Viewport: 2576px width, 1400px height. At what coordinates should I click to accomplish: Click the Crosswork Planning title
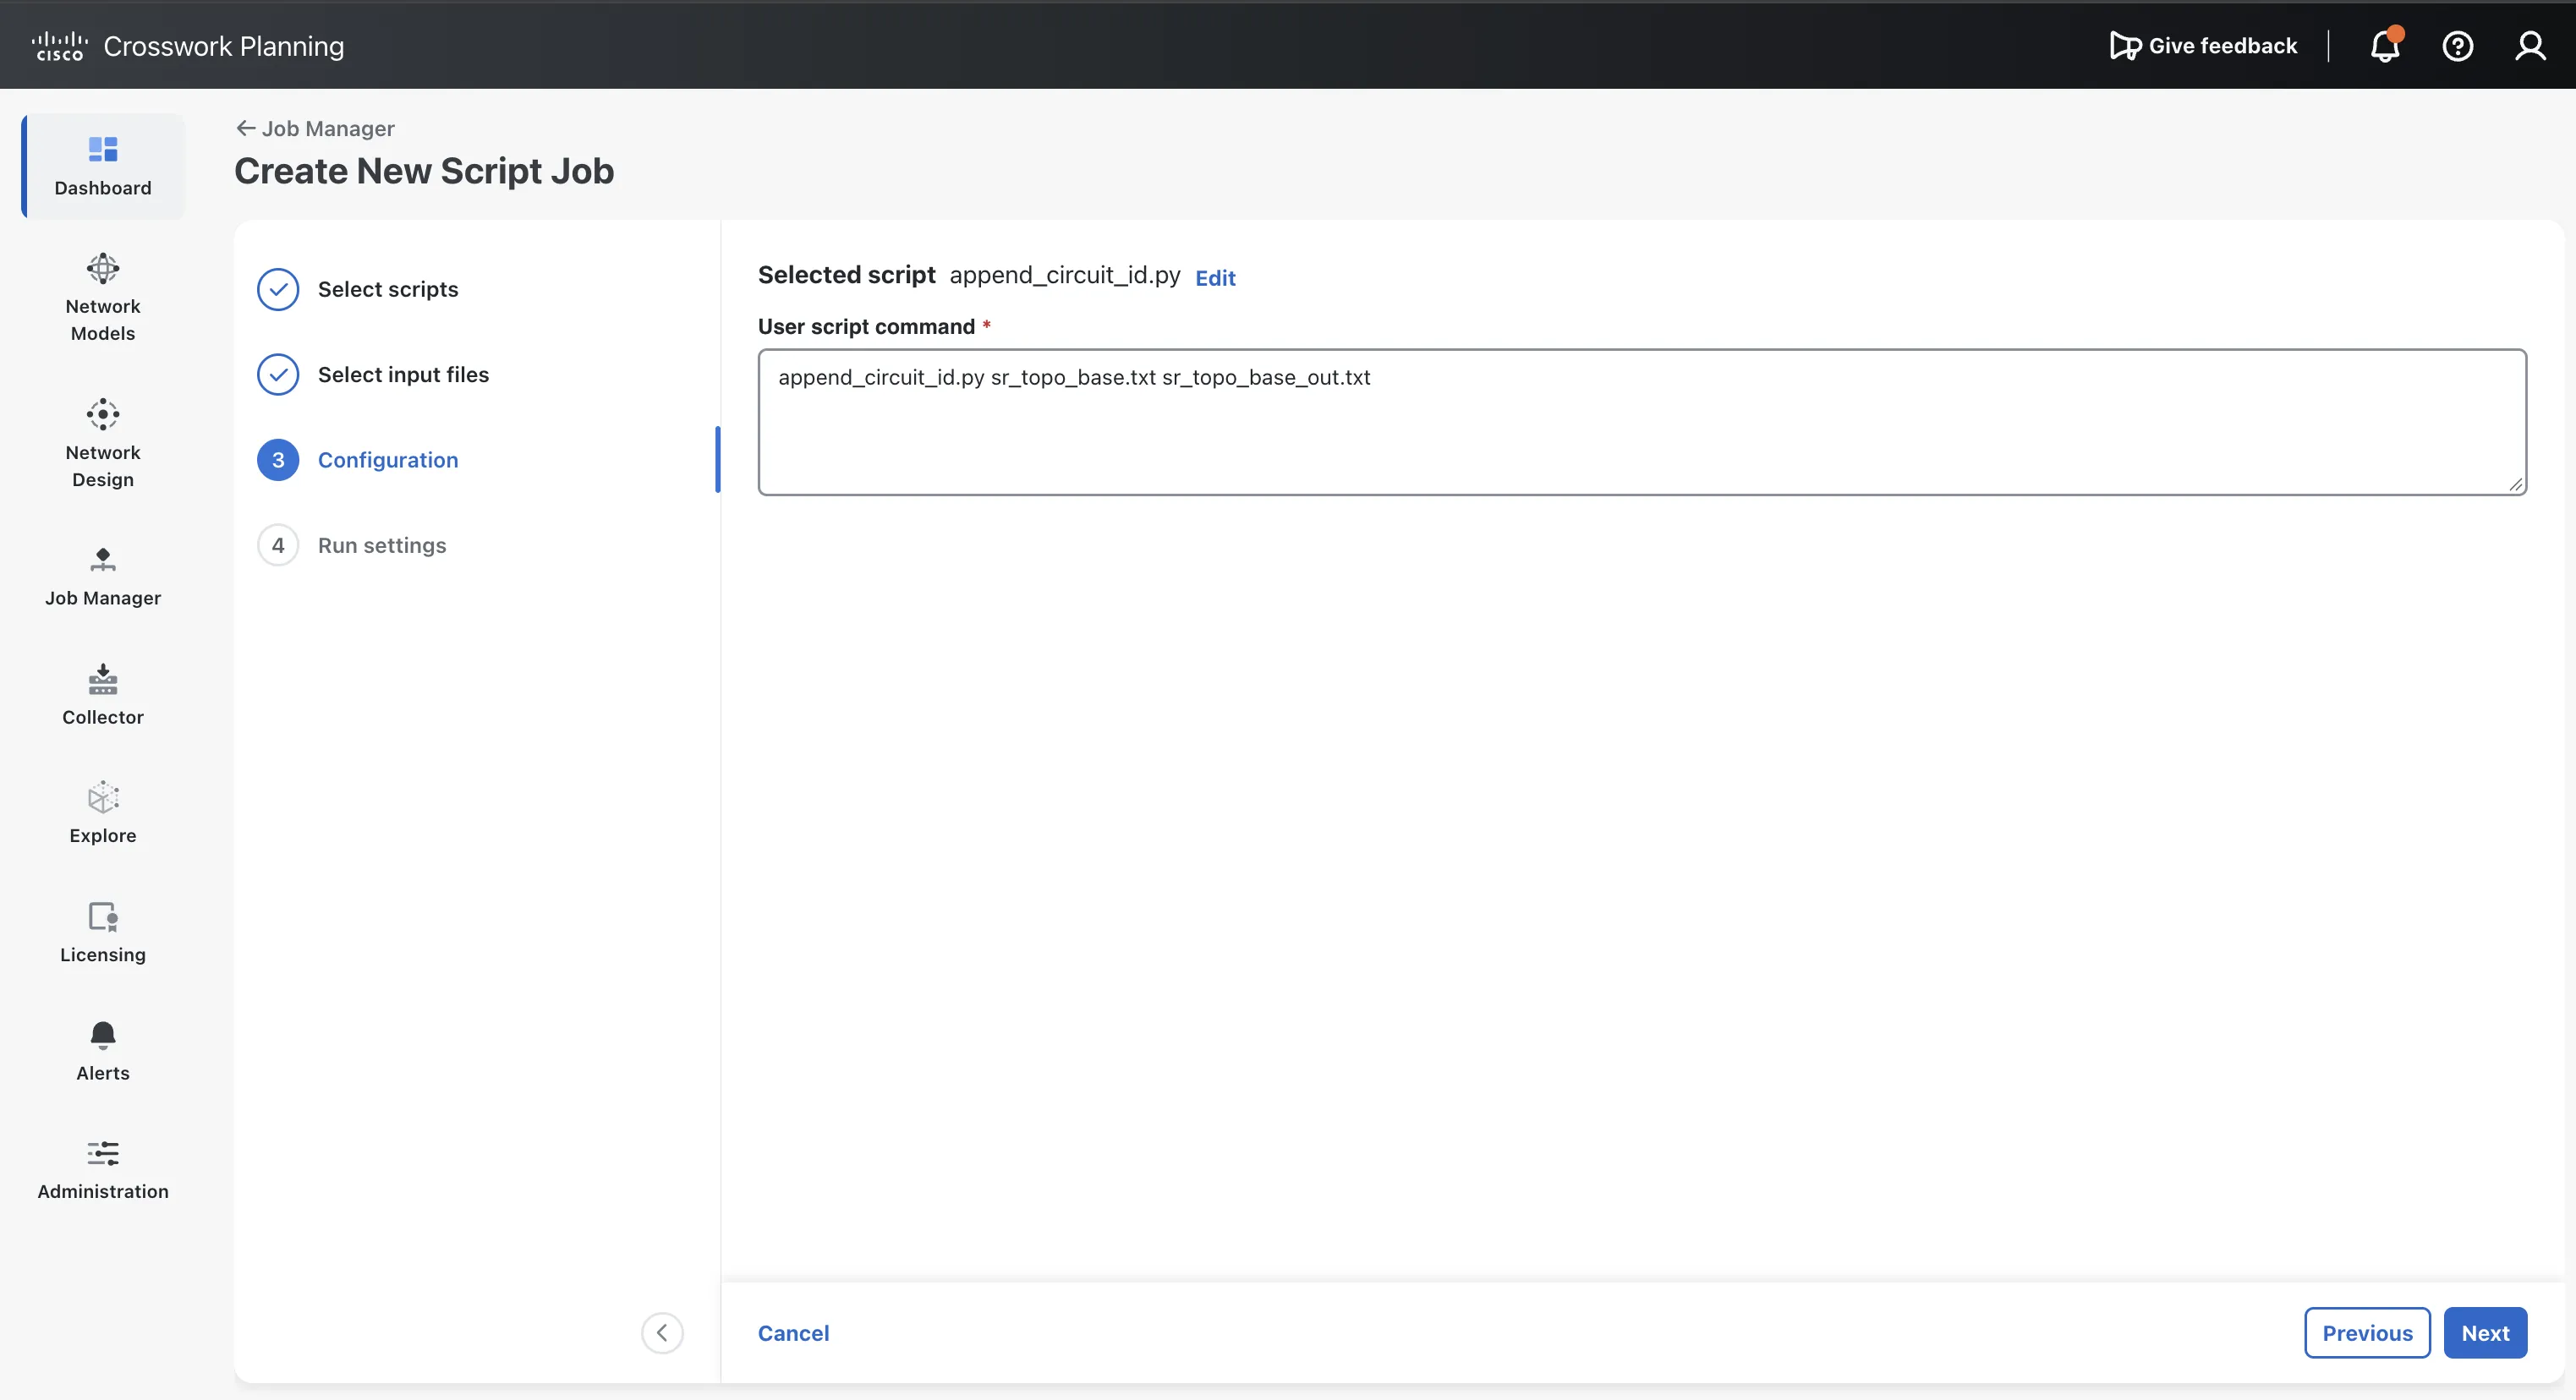point(224,46)
